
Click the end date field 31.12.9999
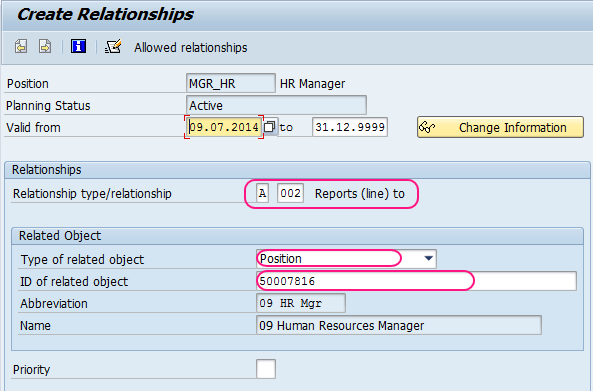coord(350,127)
